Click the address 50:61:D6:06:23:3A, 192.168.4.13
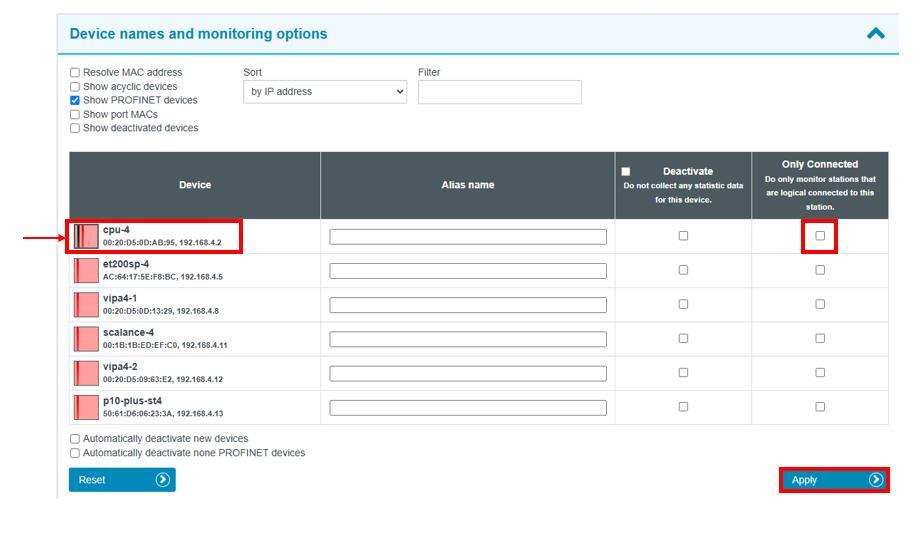The width and height of the screenshot is (924, 552). coord(163,414)
